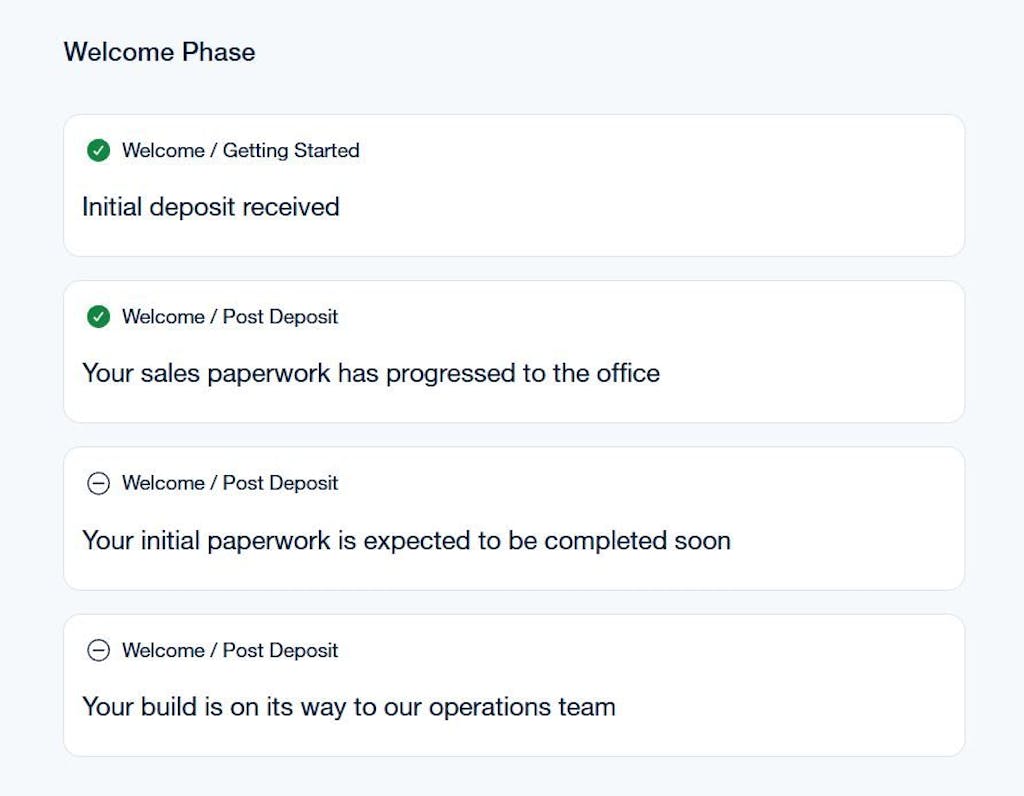Click the sales paperwork progressed message text
The width and height of the screenshot is (1024, 796).
(370, 373)
